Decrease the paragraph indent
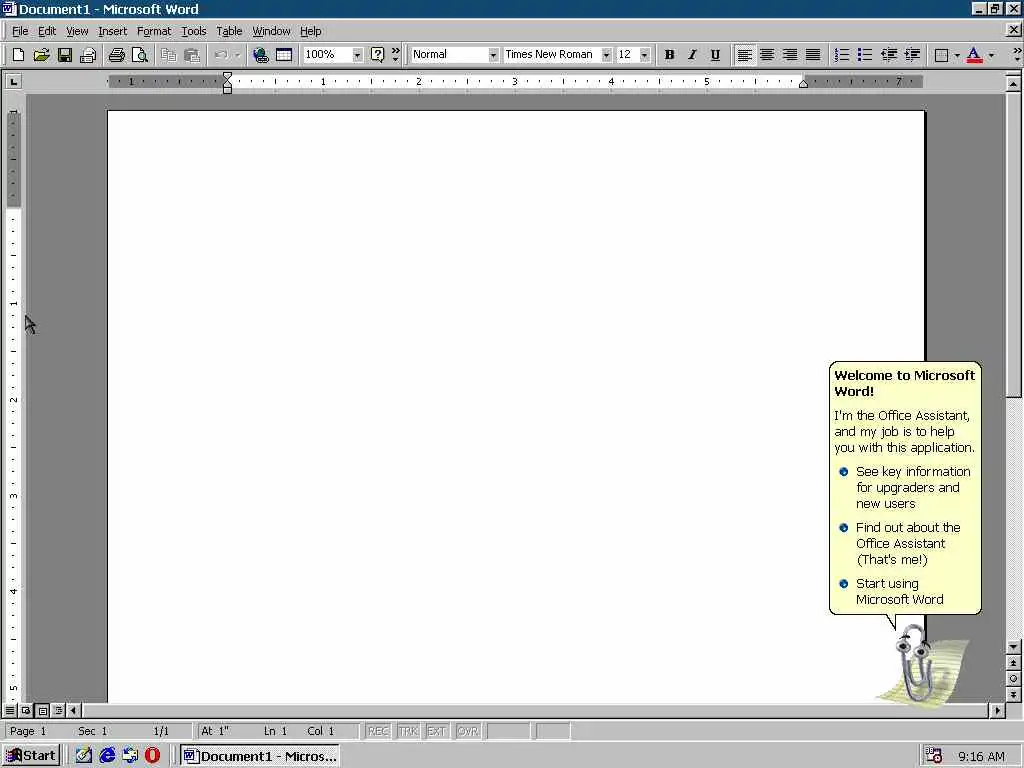 [x=888, y=55]
